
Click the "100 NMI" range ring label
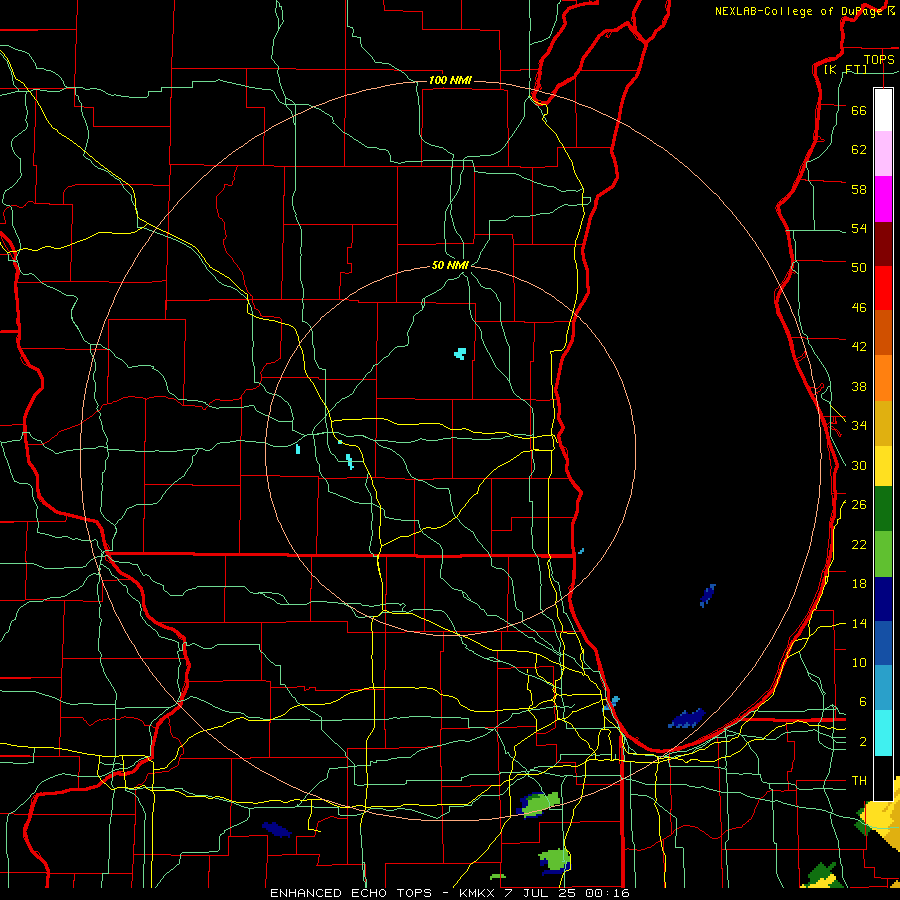(x=450, y=80)
